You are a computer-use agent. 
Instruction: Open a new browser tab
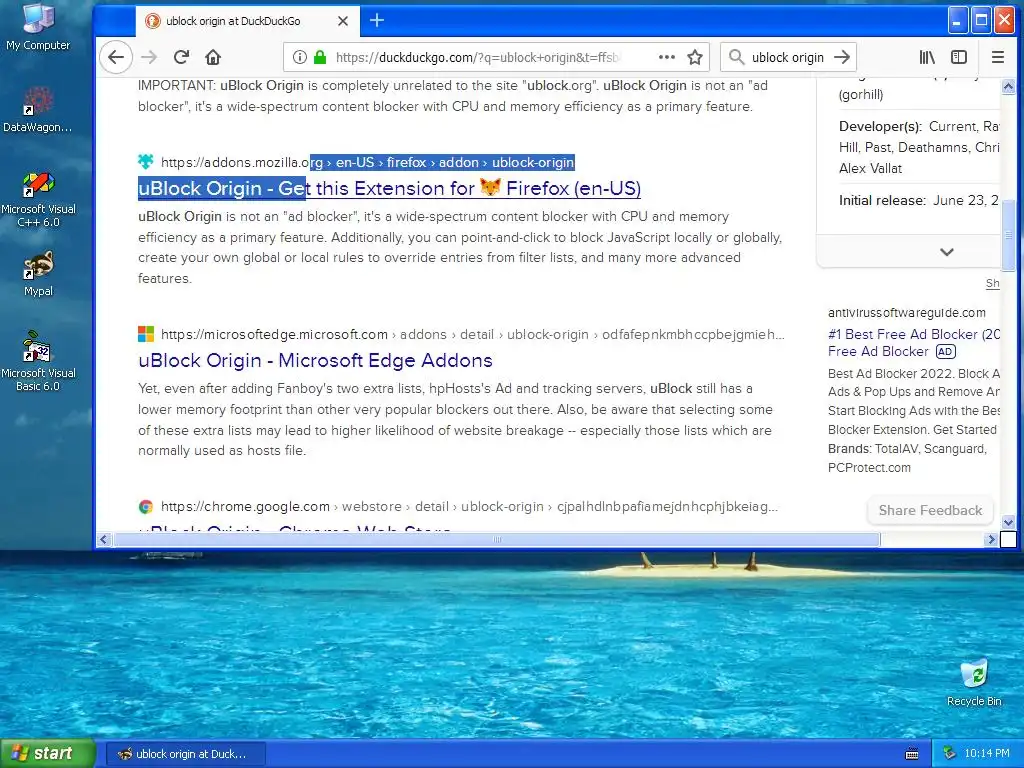(x=377, y=20)
